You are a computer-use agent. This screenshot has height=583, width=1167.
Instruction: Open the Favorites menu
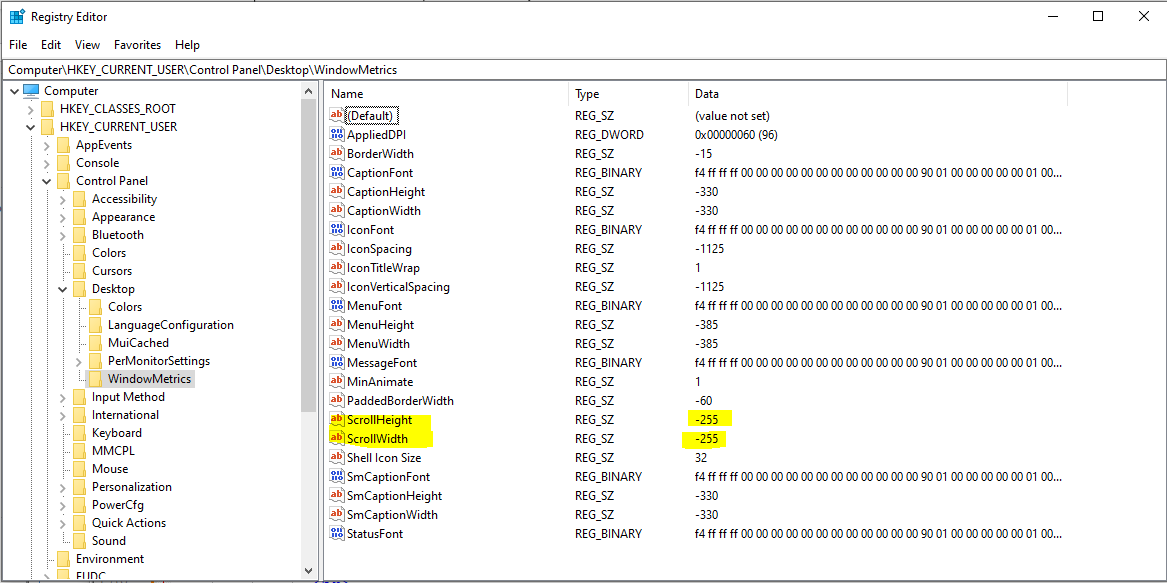point(138,45)
